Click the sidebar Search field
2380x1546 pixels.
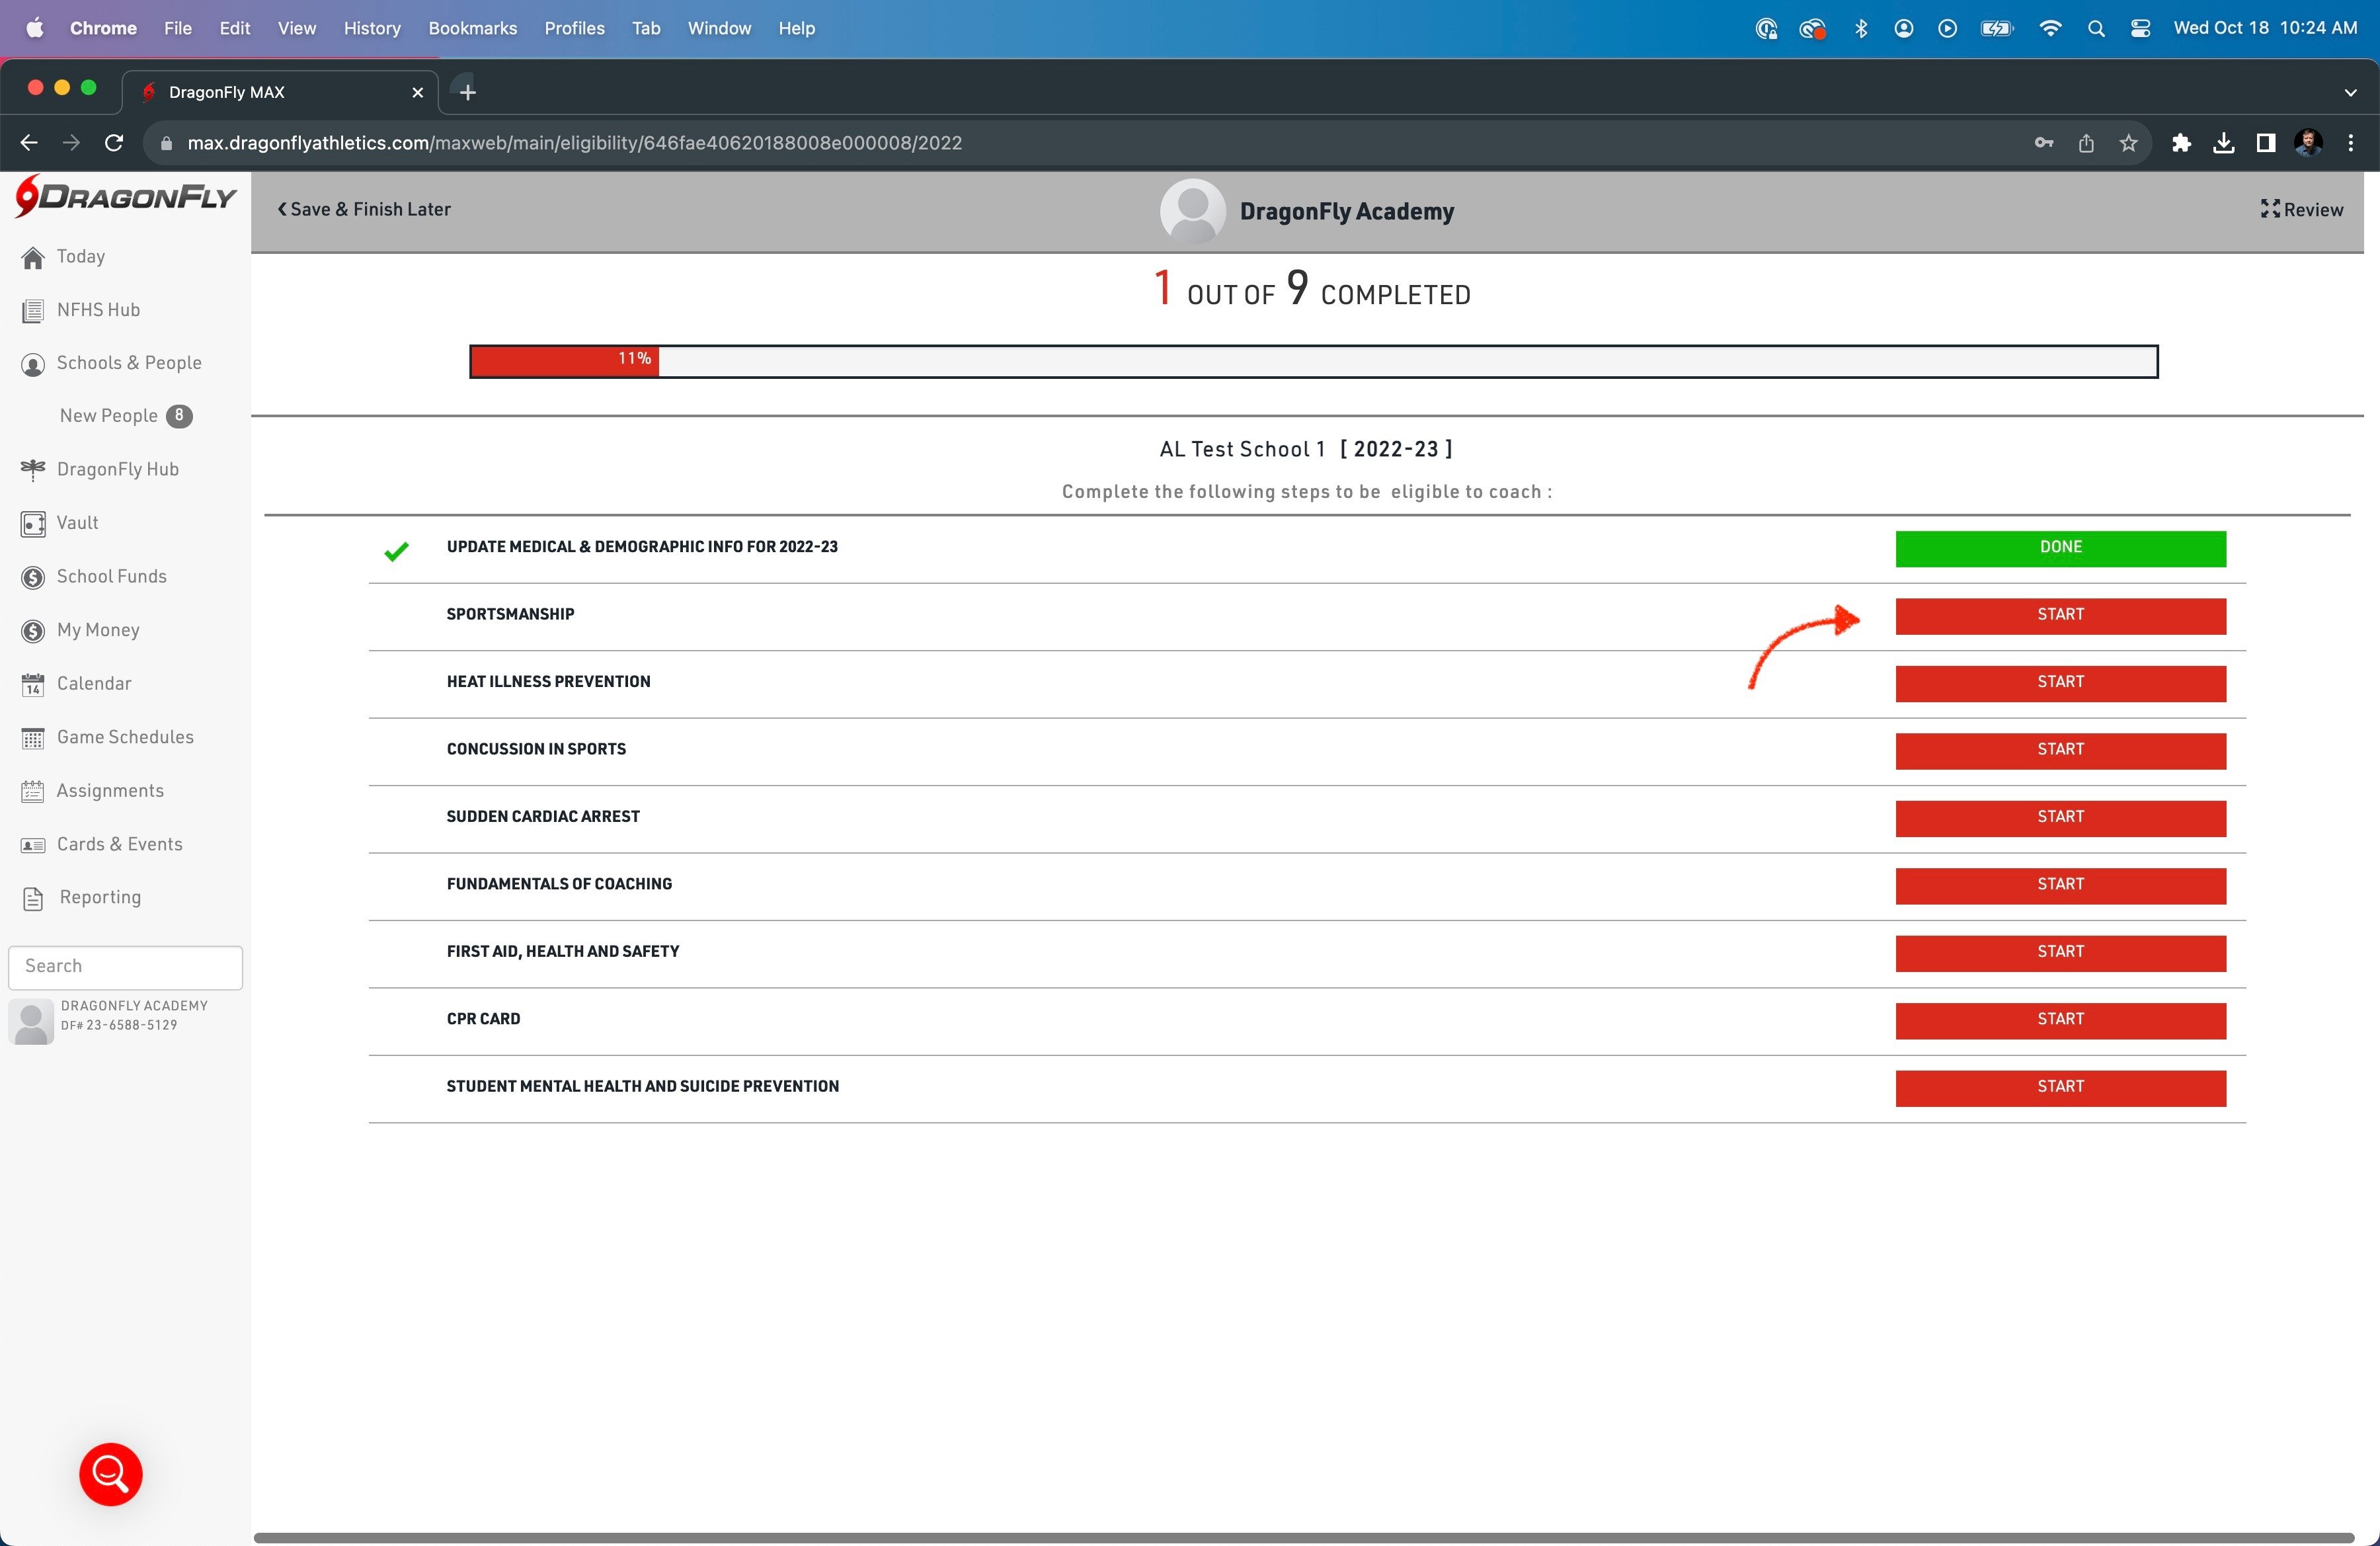[x=126, y=967]
